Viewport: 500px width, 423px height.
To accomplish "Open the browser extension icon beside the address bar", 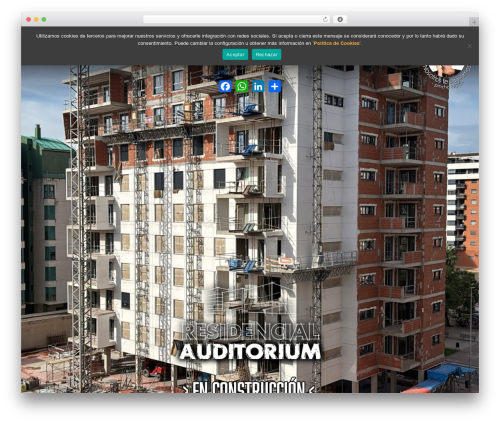I will (x=340, y=19).
